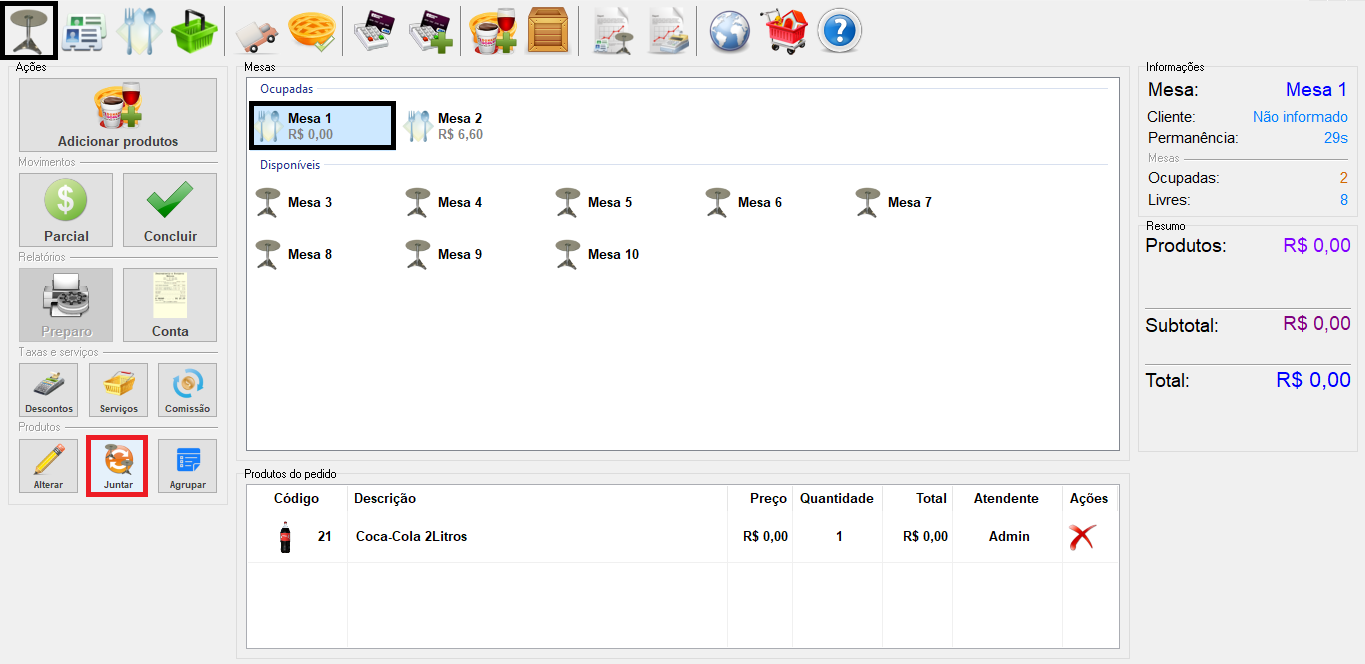Click the blue help question mark icon

point(840,32)
